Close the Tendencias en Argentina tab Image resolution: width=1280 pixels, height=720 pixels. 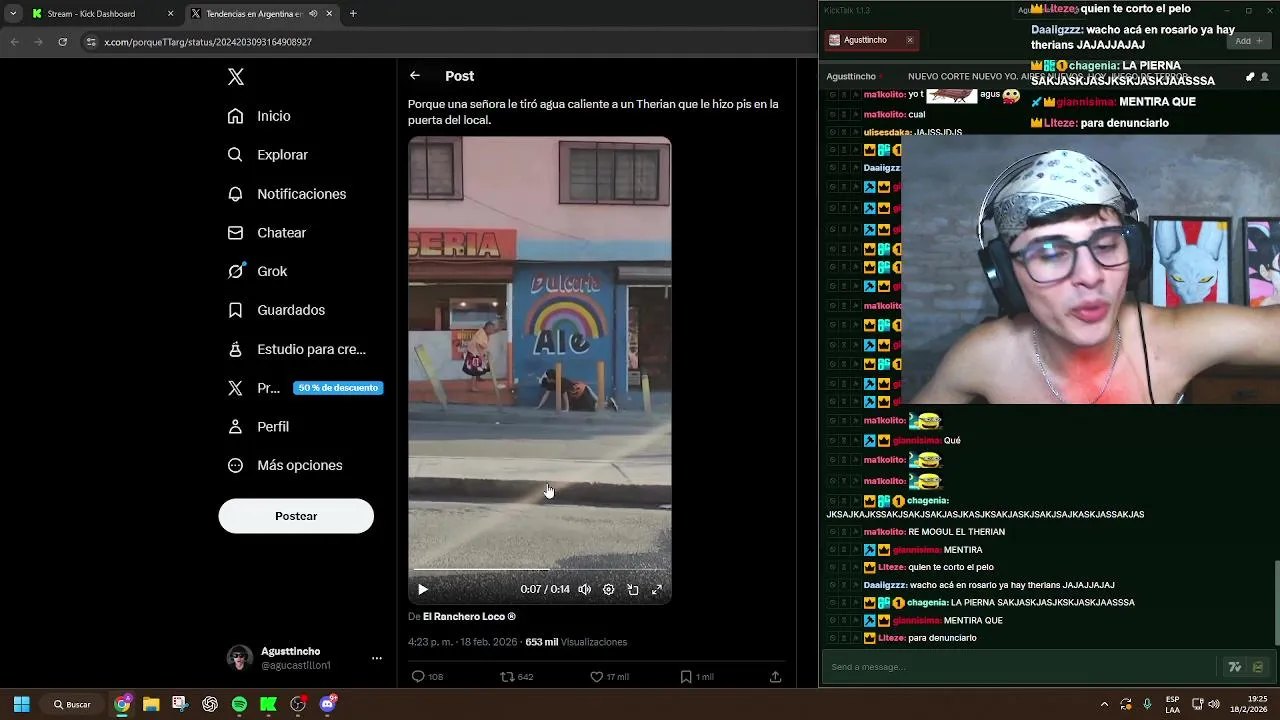point(329,14)
